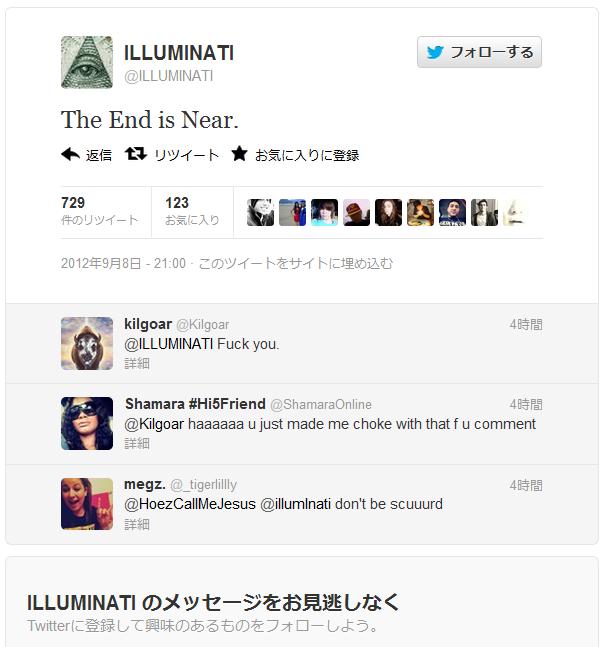Open the @HoezCallMeJesus mention
Viewport: 605px width, 647px height.
tap(190, 504)
